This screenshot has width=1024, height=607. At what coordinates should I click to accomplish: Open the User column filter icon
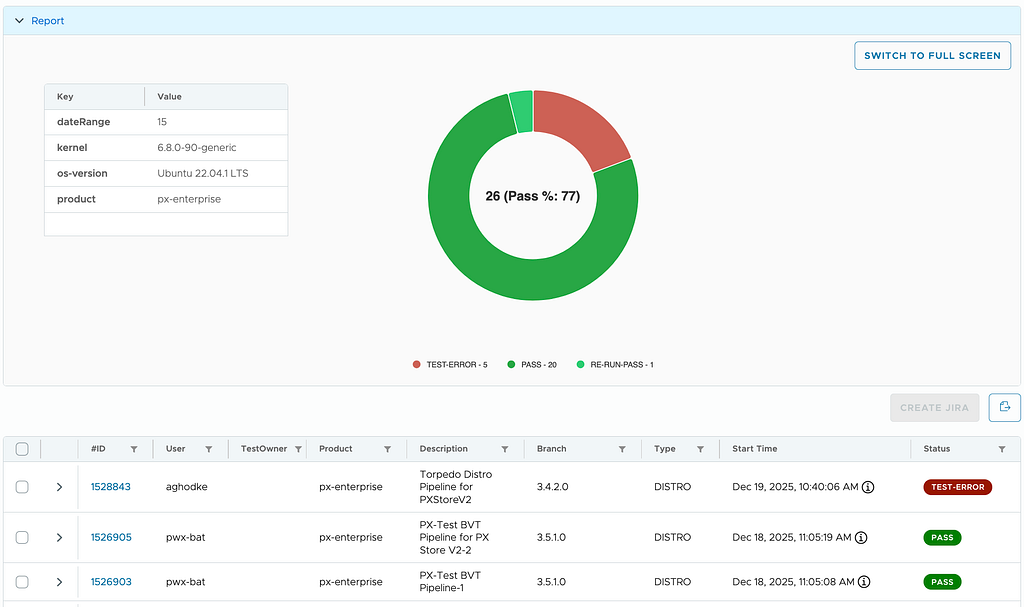click(209, 450)
